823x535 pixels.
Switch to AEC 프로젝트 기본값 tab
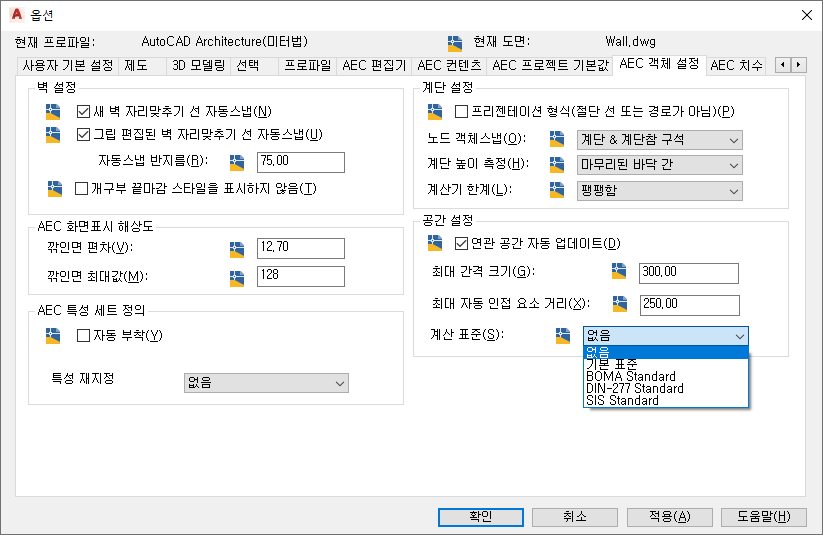[550, 66]
